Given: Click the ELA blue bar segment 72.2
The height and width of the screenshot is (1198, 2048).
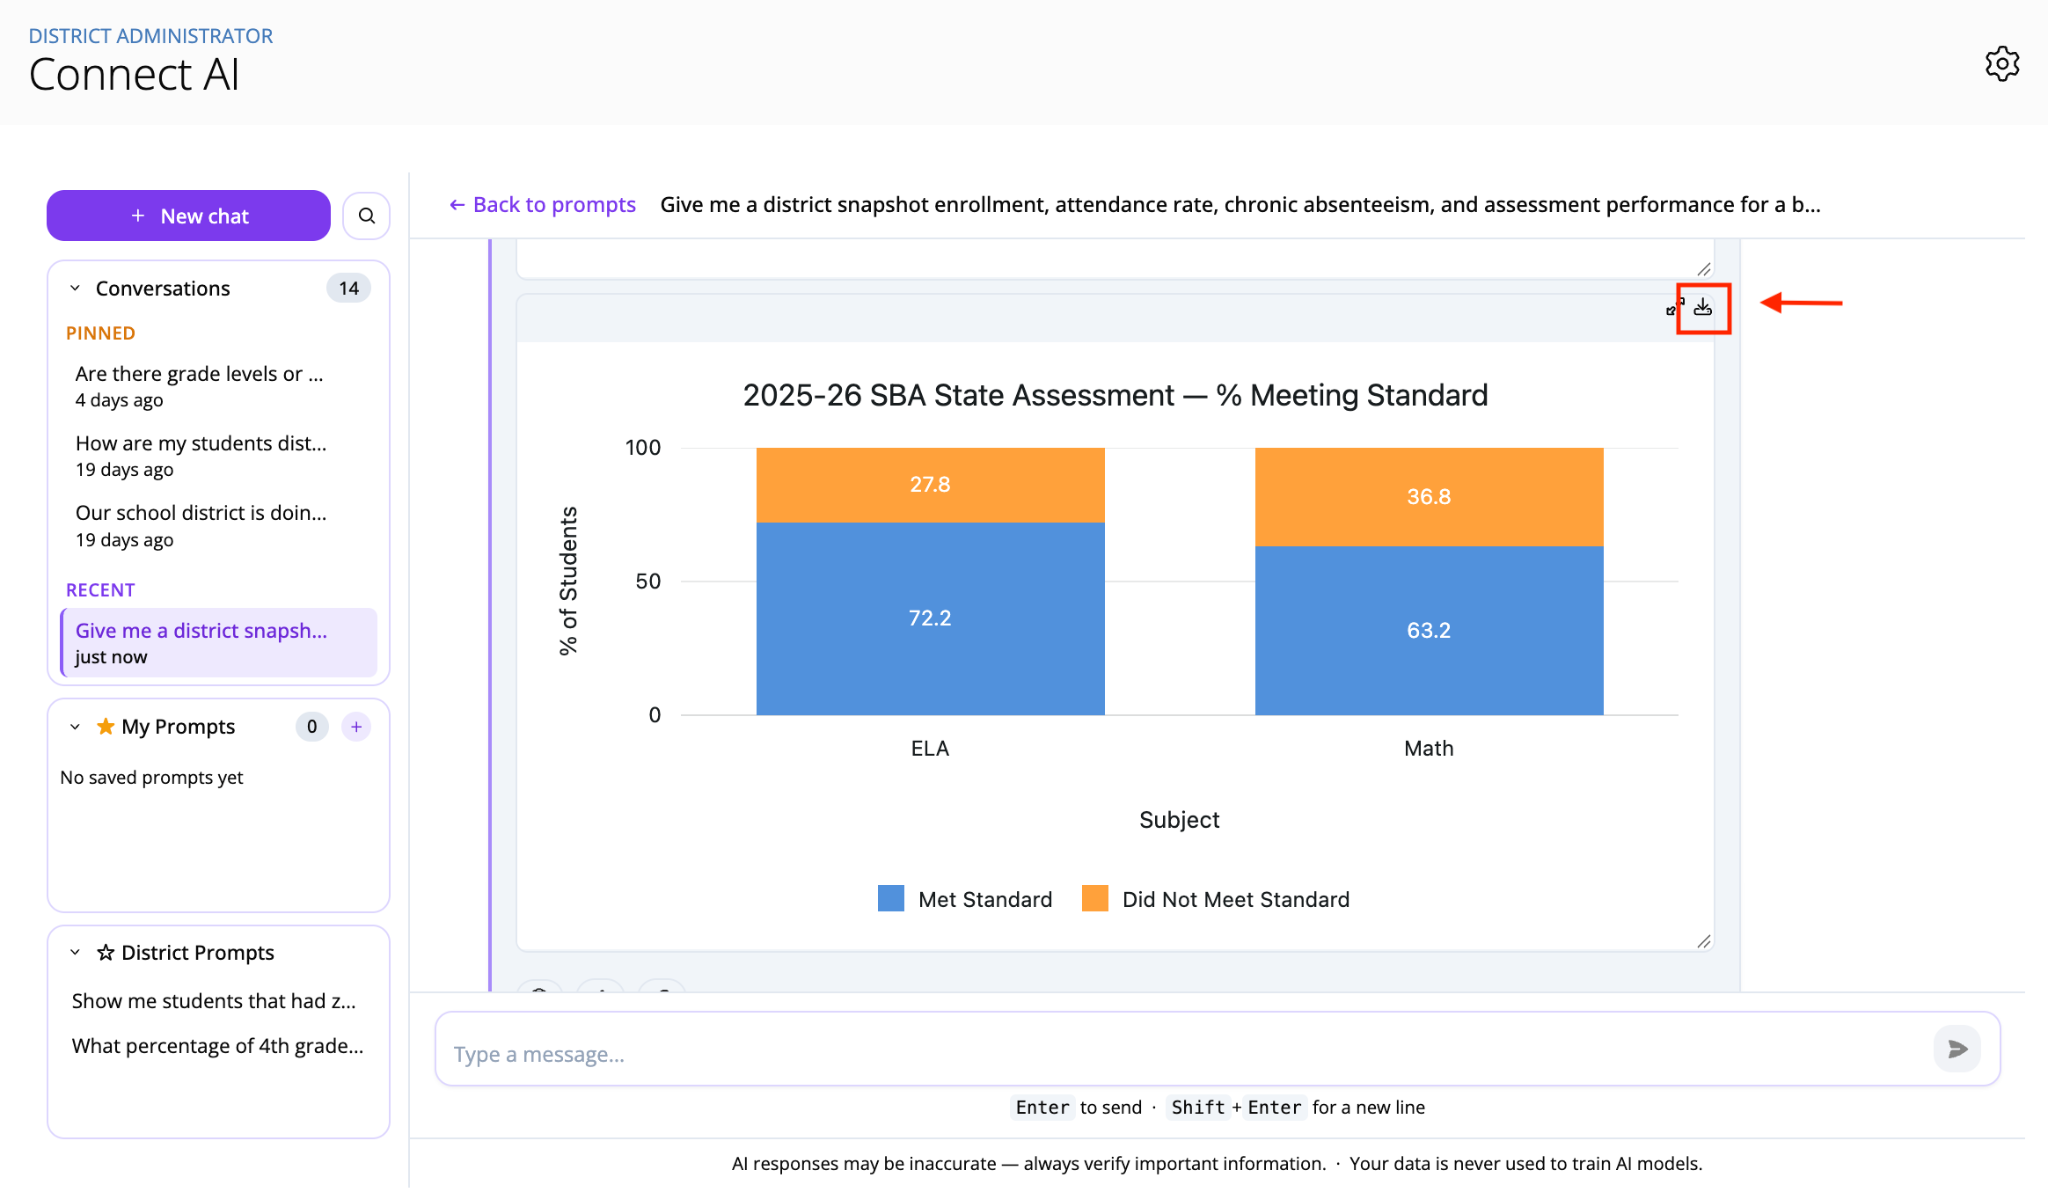Looking at the screenshot, I should tap(930, 618).
